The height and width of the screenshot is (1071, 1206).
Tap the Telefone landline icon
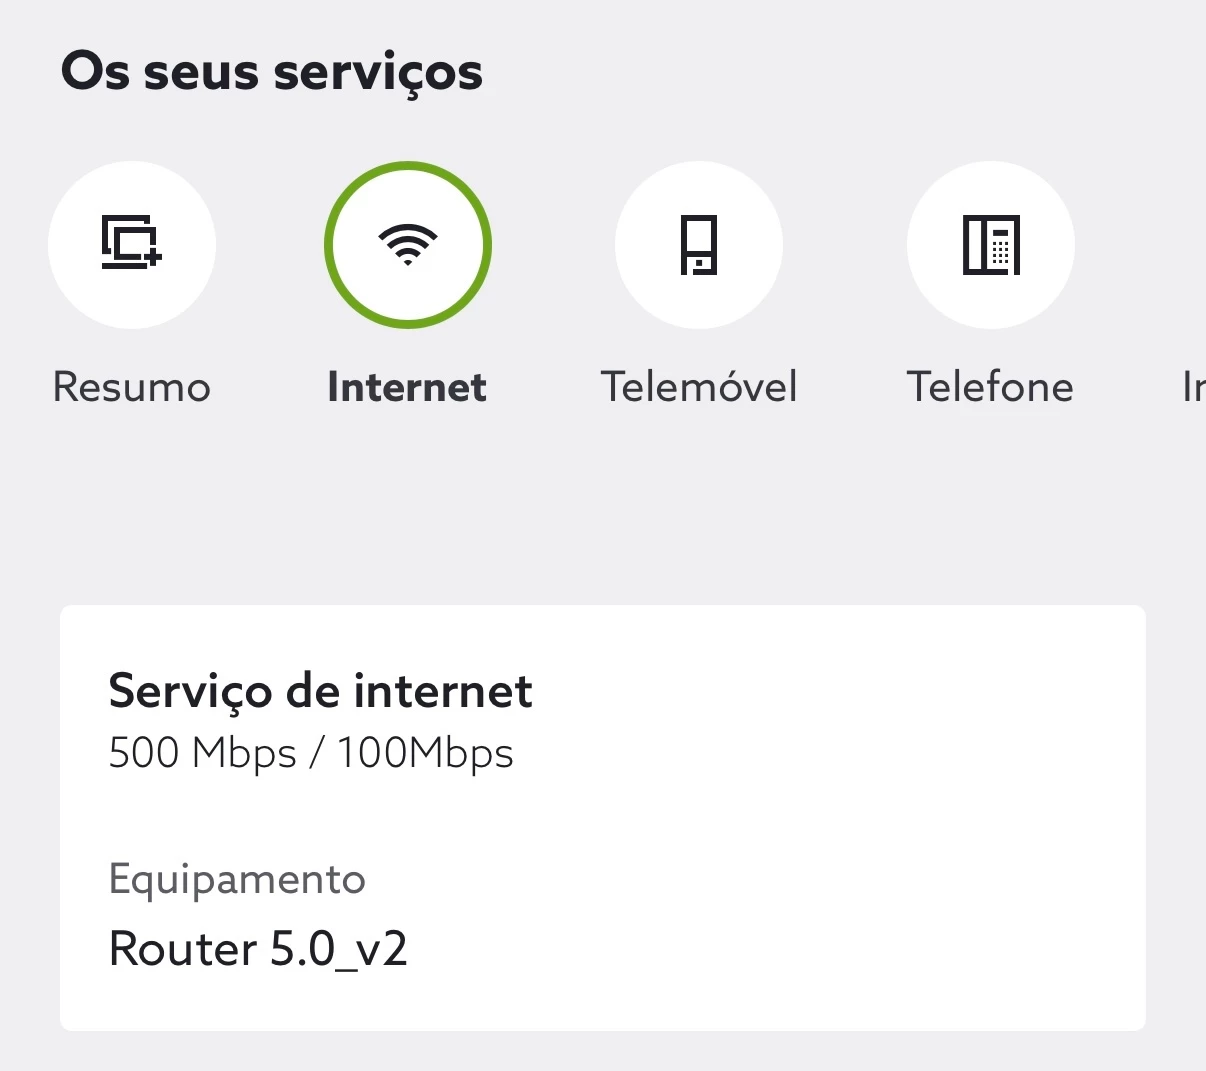990,245
